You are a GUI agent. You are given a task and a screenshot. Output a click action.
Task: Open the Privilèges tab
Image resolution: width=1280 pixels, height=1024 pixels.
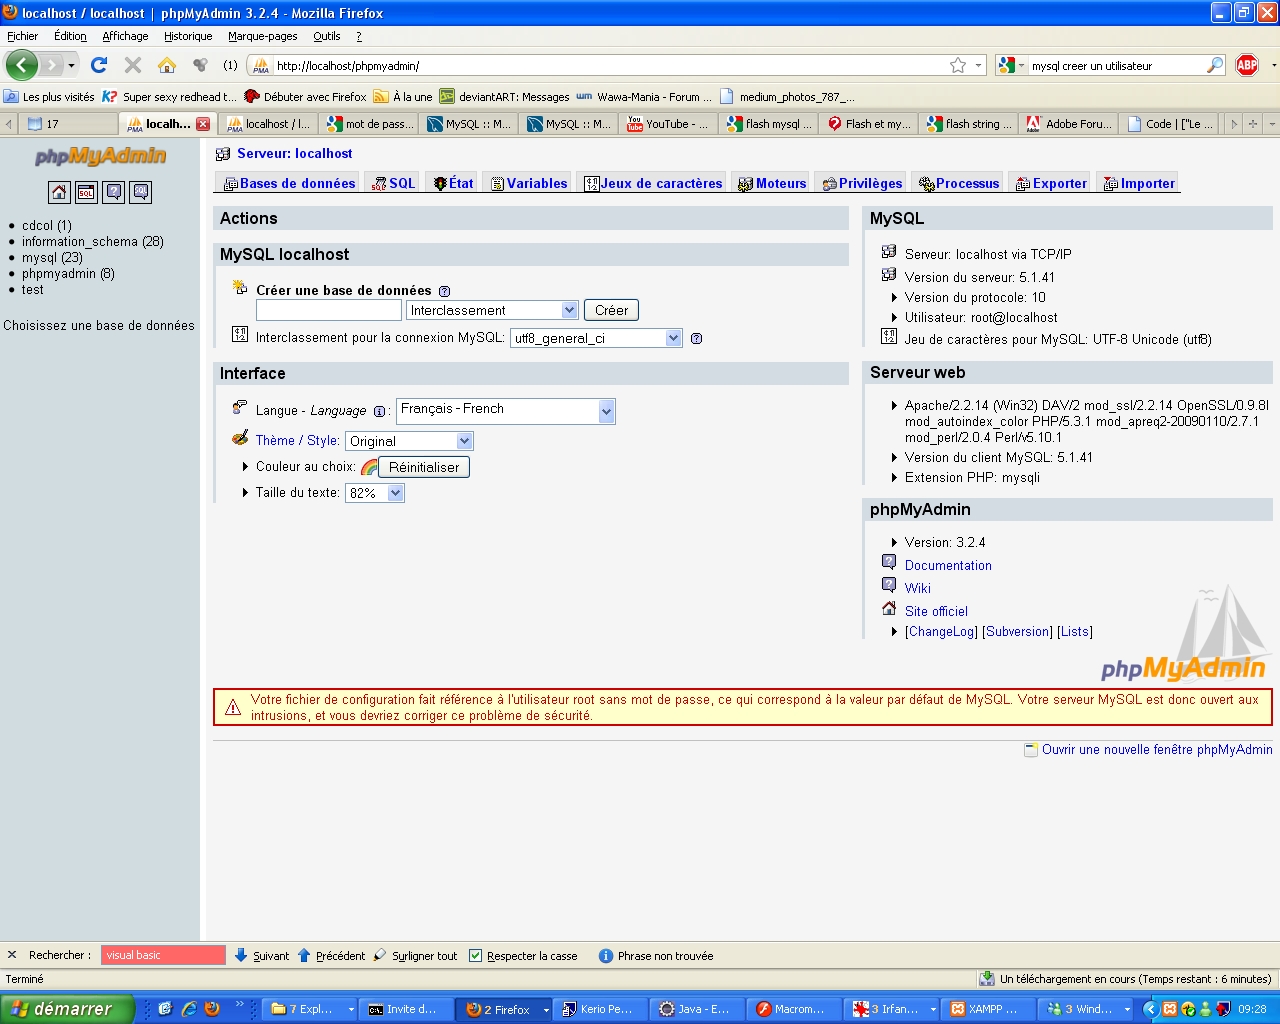[862, 183]
